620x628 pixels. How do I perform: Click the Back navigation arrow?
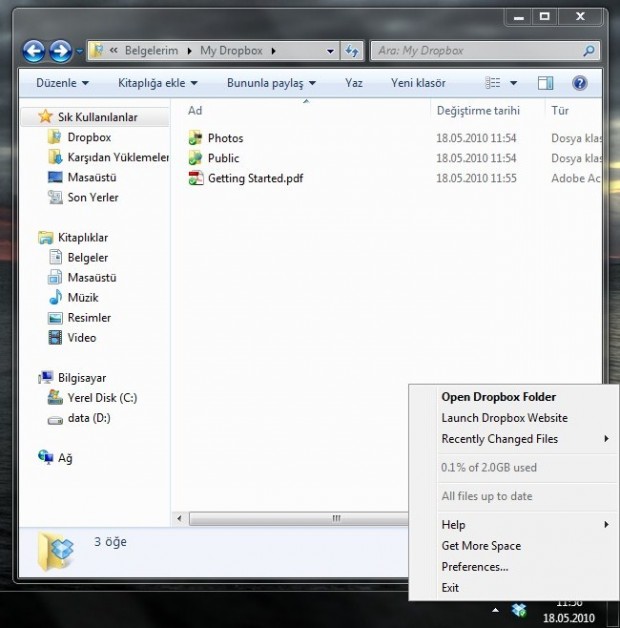click(x=34, y=51)
